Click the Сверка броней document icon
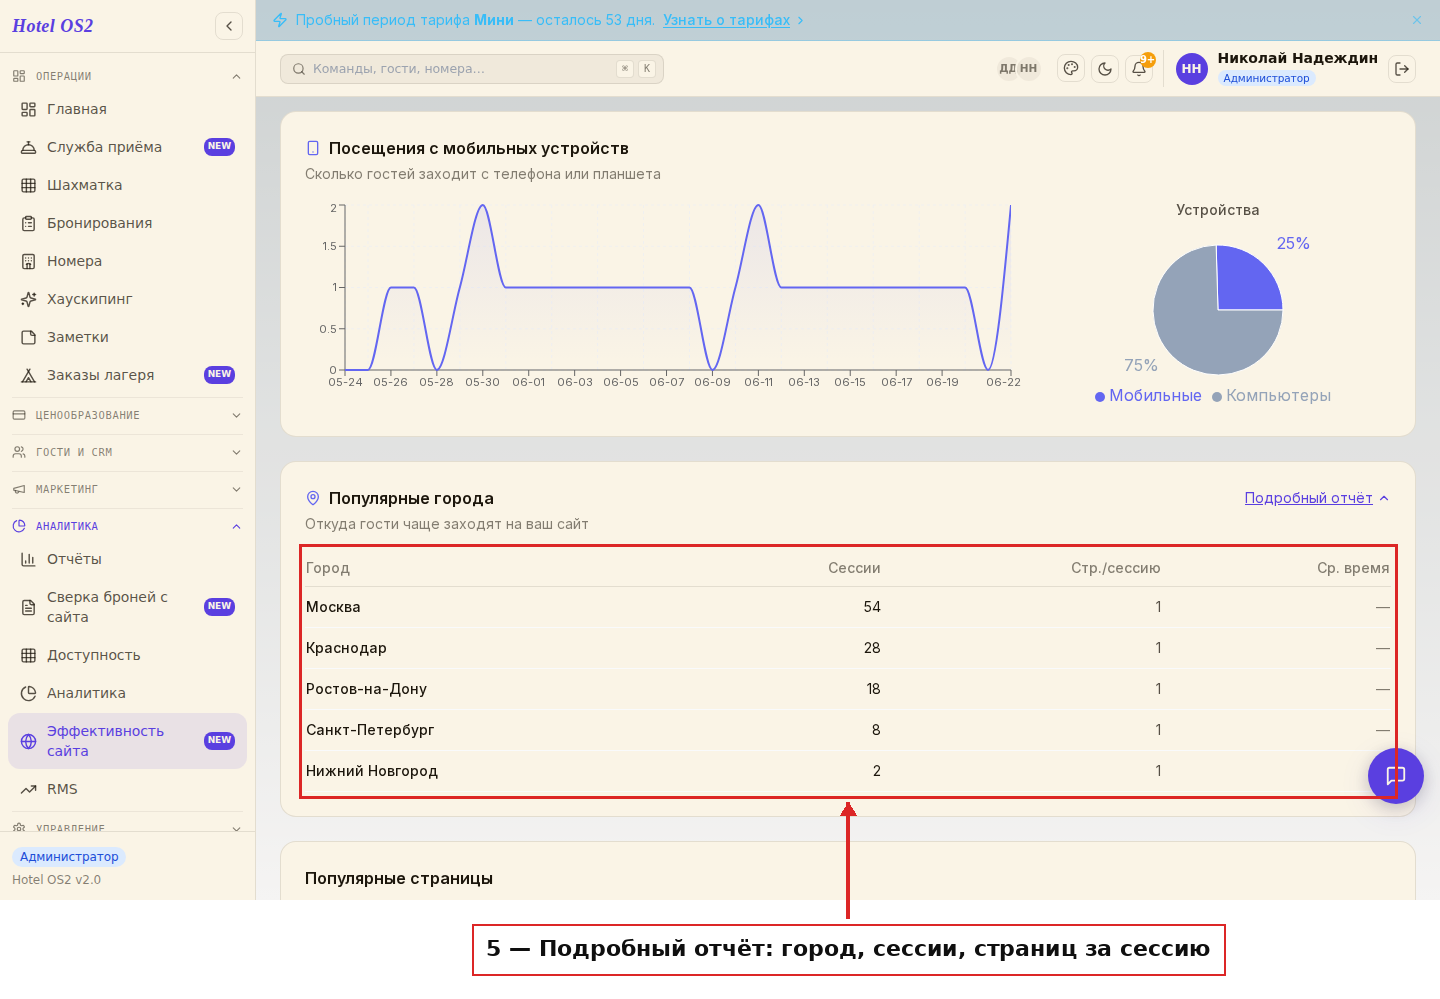This screenshot has width=1440, height=999. click(28, 607)
